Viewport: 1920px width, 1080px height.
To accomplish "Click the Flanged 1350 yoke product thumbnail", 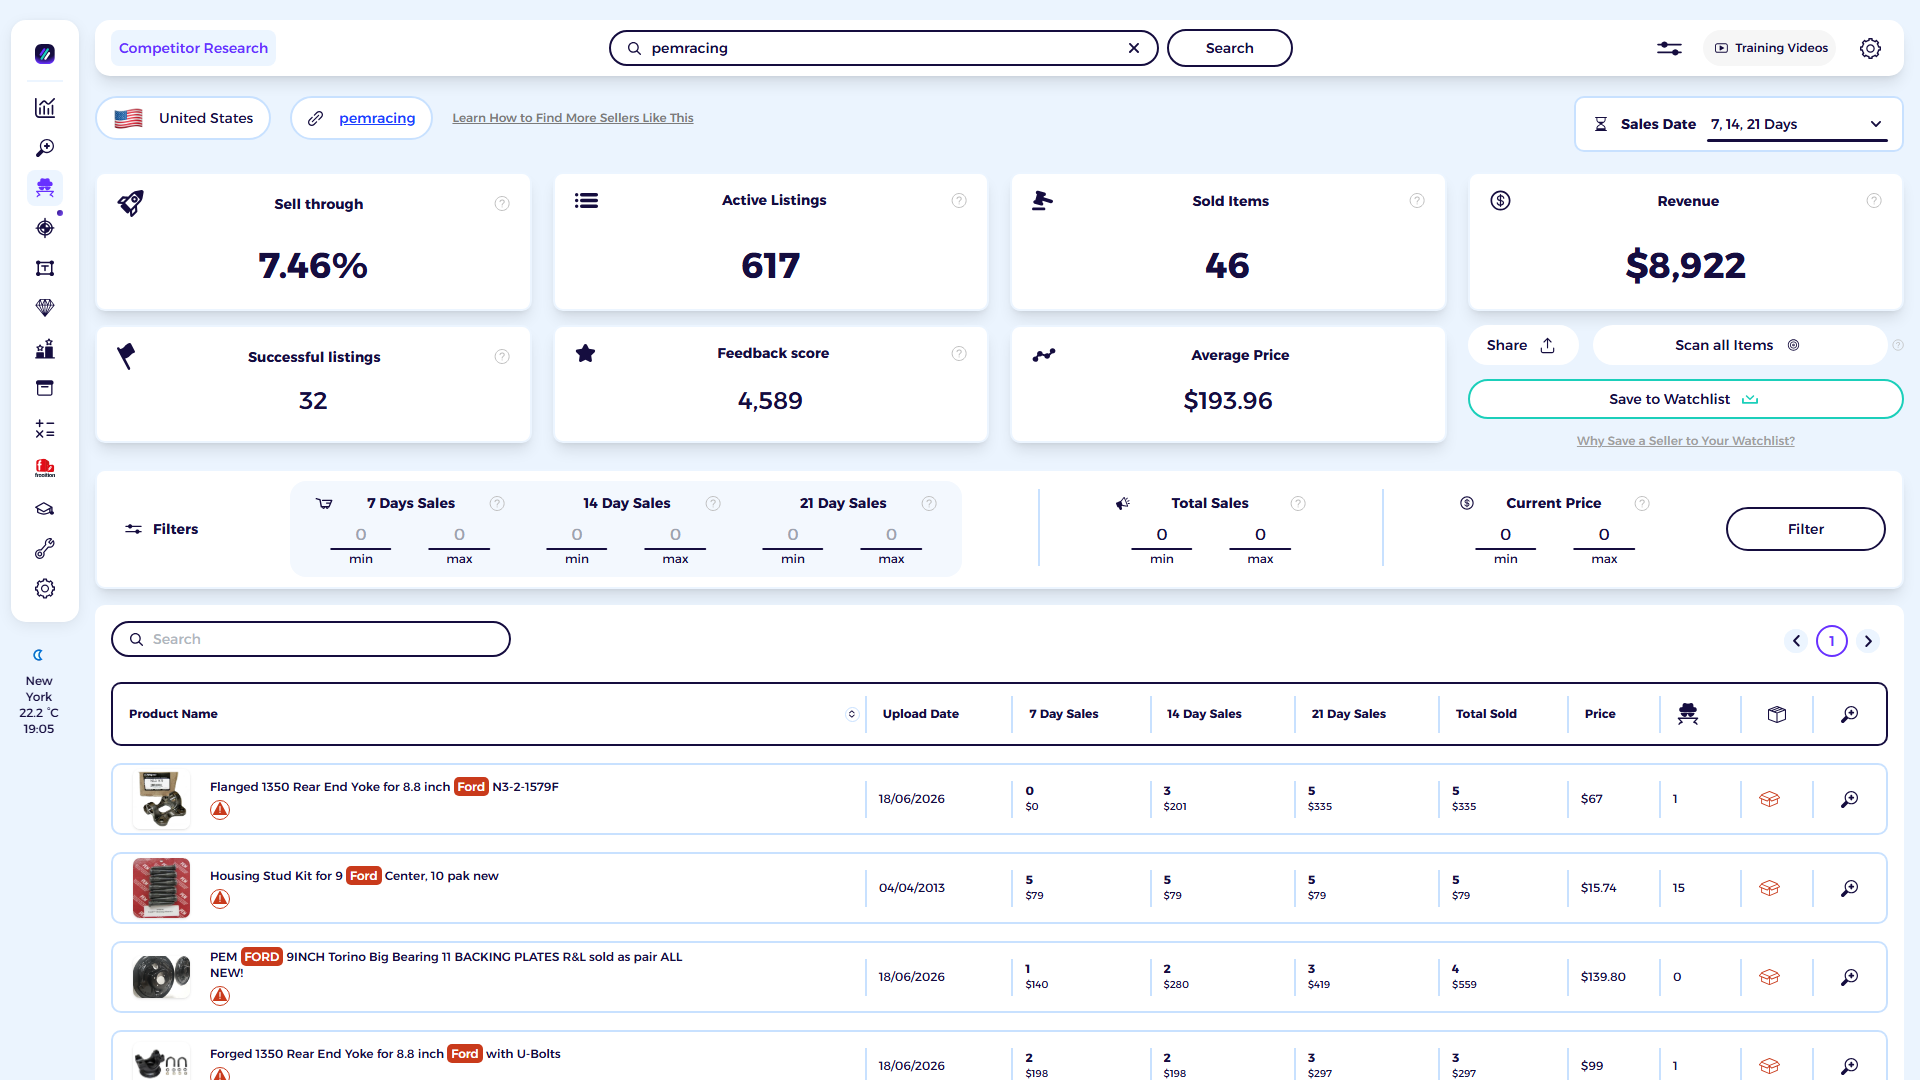I will [161, 799].
